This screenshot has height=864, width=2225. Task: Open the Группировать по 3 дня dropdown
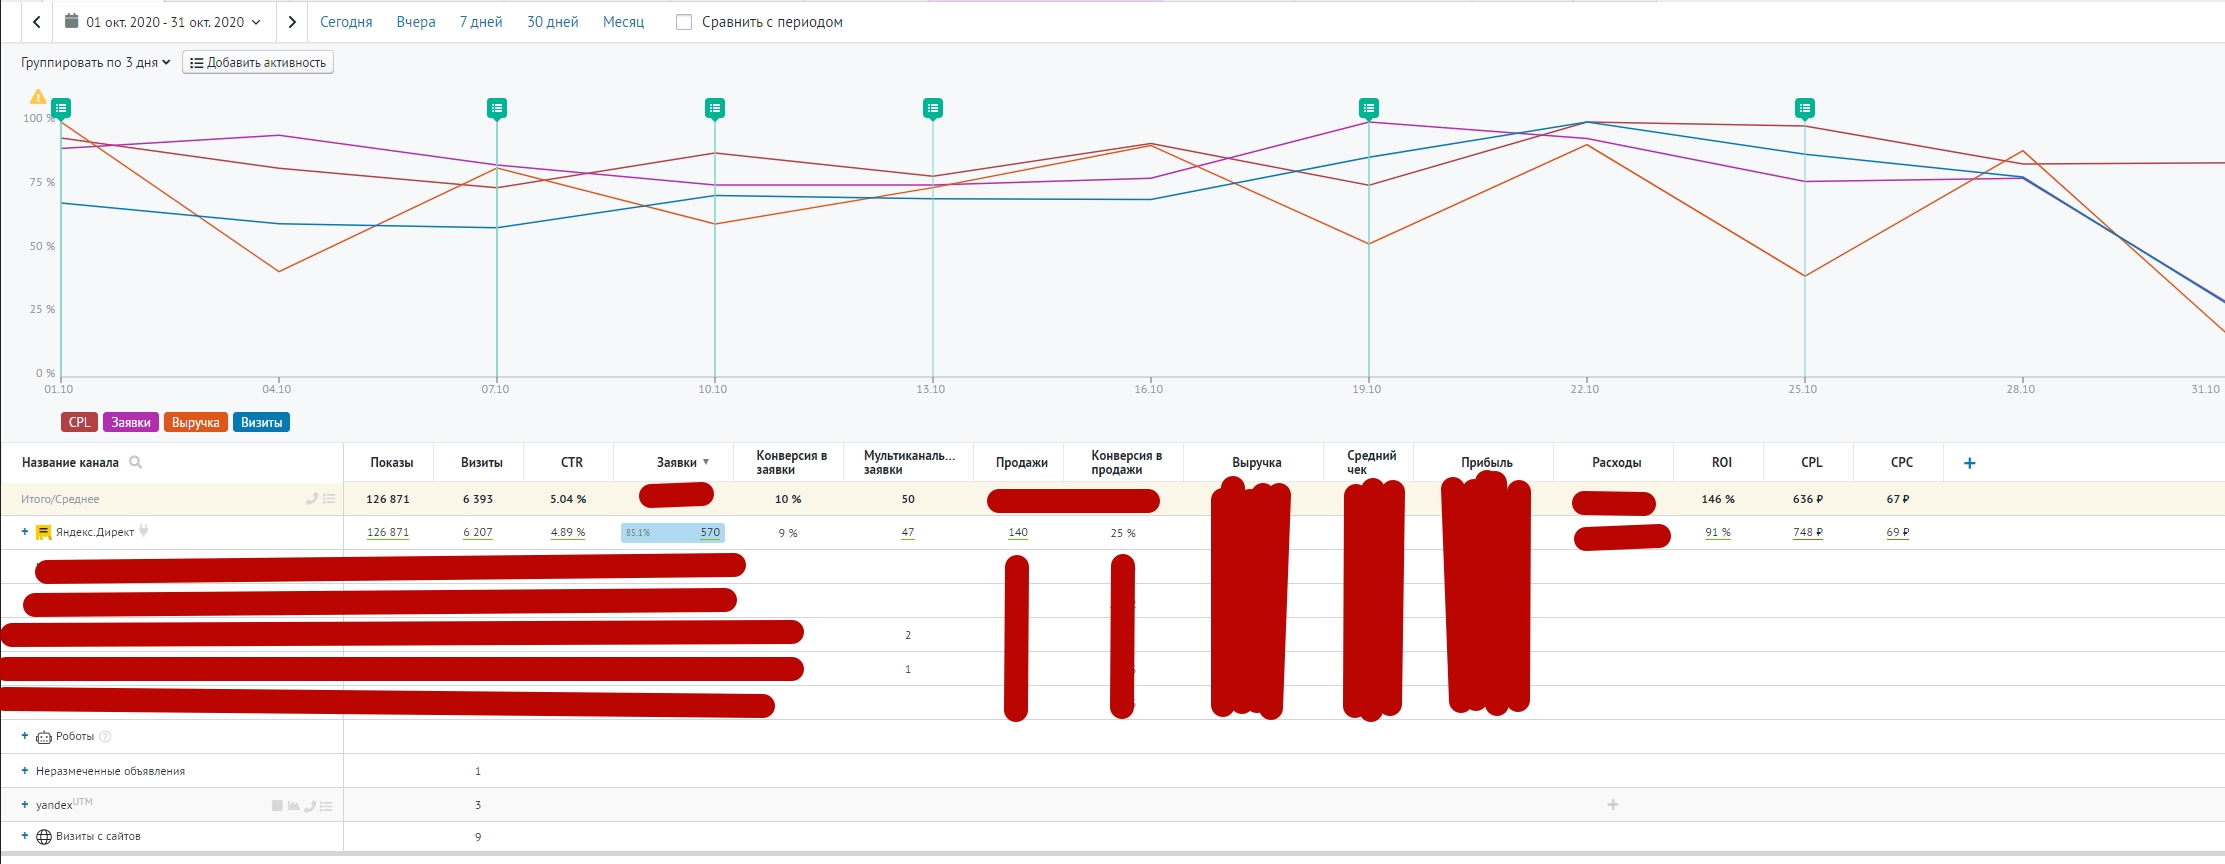pos(95,62)
